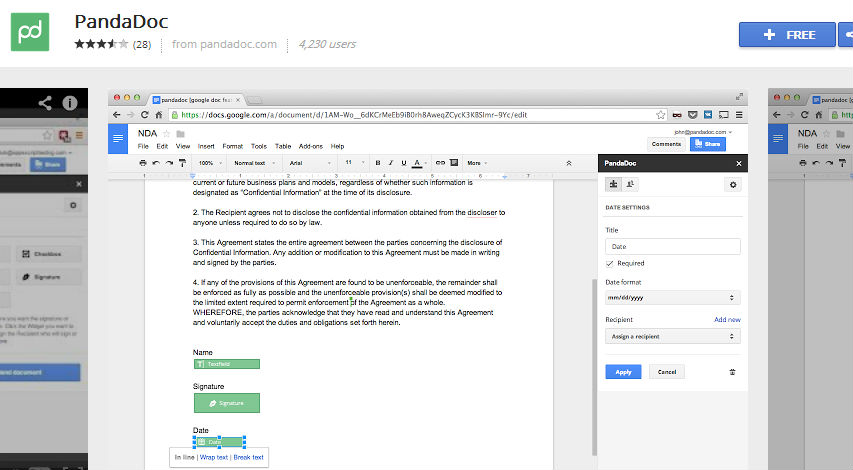This screenshot has height=470, width=853.
Task: Toggle italic formatting in Docs toolbar
Action: click(391, 163)
